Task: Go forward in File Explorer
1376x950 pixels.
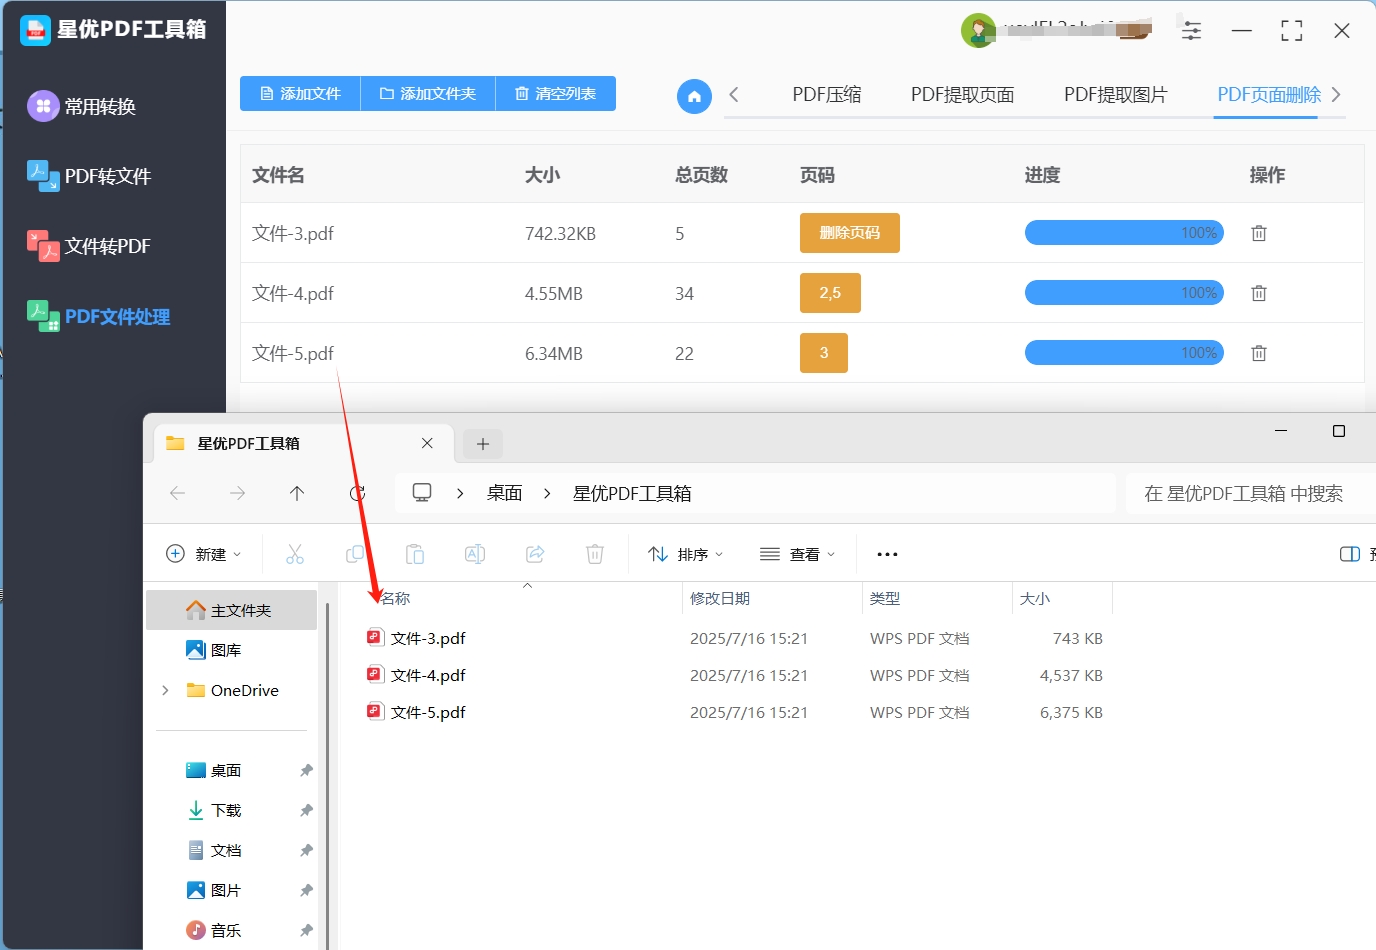Action: [x=237, y=493]
